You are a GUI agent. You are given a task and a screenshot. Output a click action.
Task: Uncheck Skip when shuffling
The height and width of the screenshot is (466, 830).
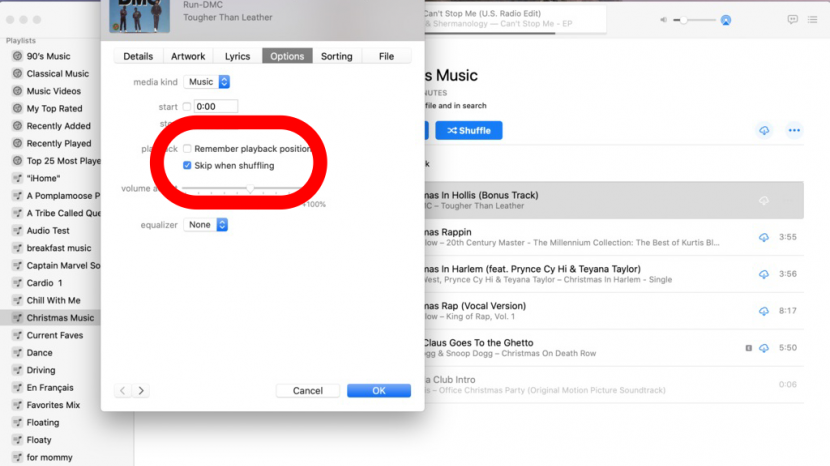(187, 165)
